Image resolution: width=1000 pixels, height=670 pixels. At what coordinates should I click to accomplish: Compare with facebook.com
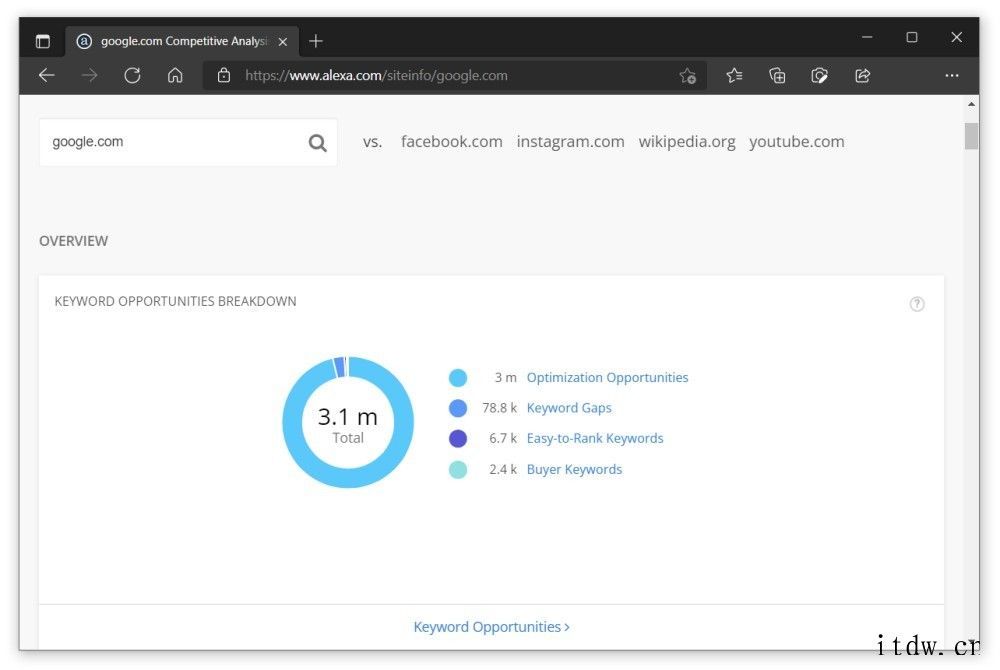pos(452,142)
